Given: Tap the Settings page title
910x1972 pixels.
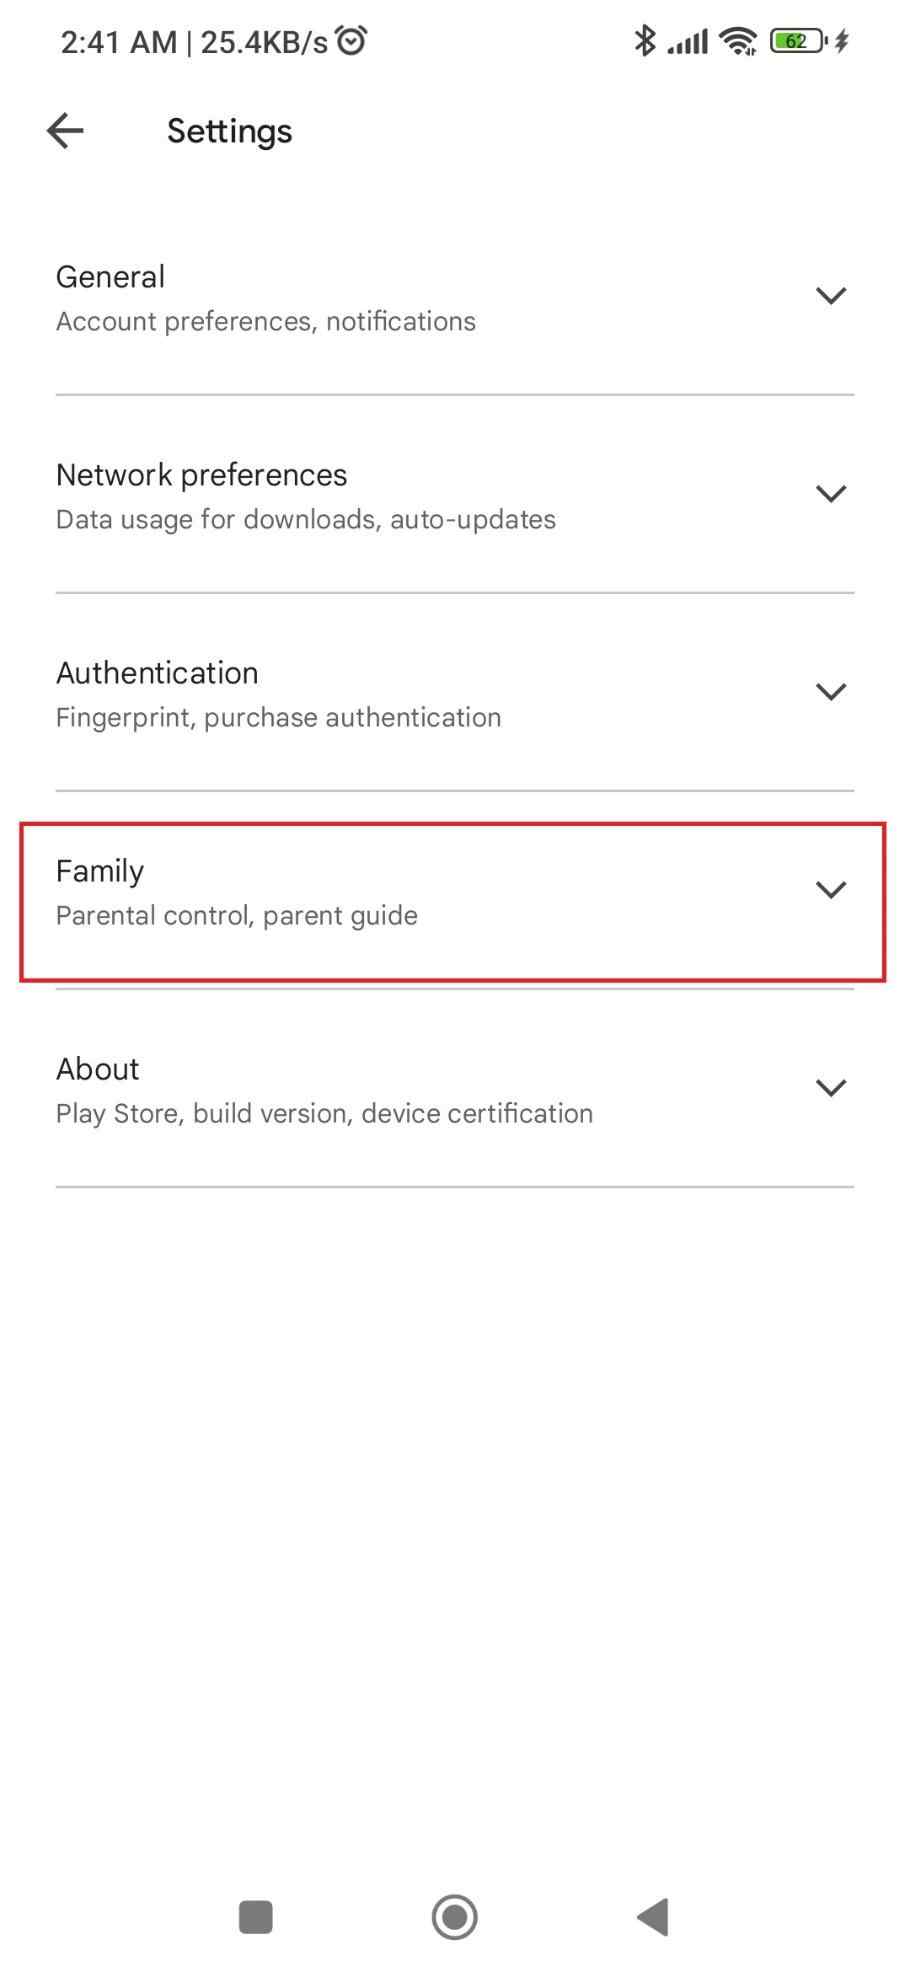Looking at the screenshot, I should tap(229, 131).
